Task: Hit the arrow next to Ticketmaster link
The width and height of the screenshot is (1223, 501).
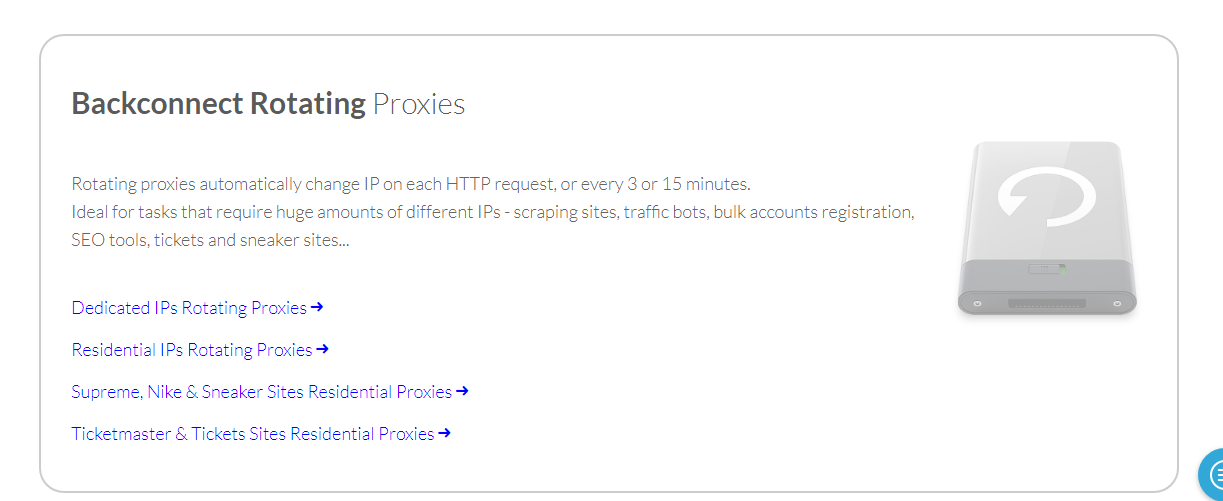Action: [445, 433]
